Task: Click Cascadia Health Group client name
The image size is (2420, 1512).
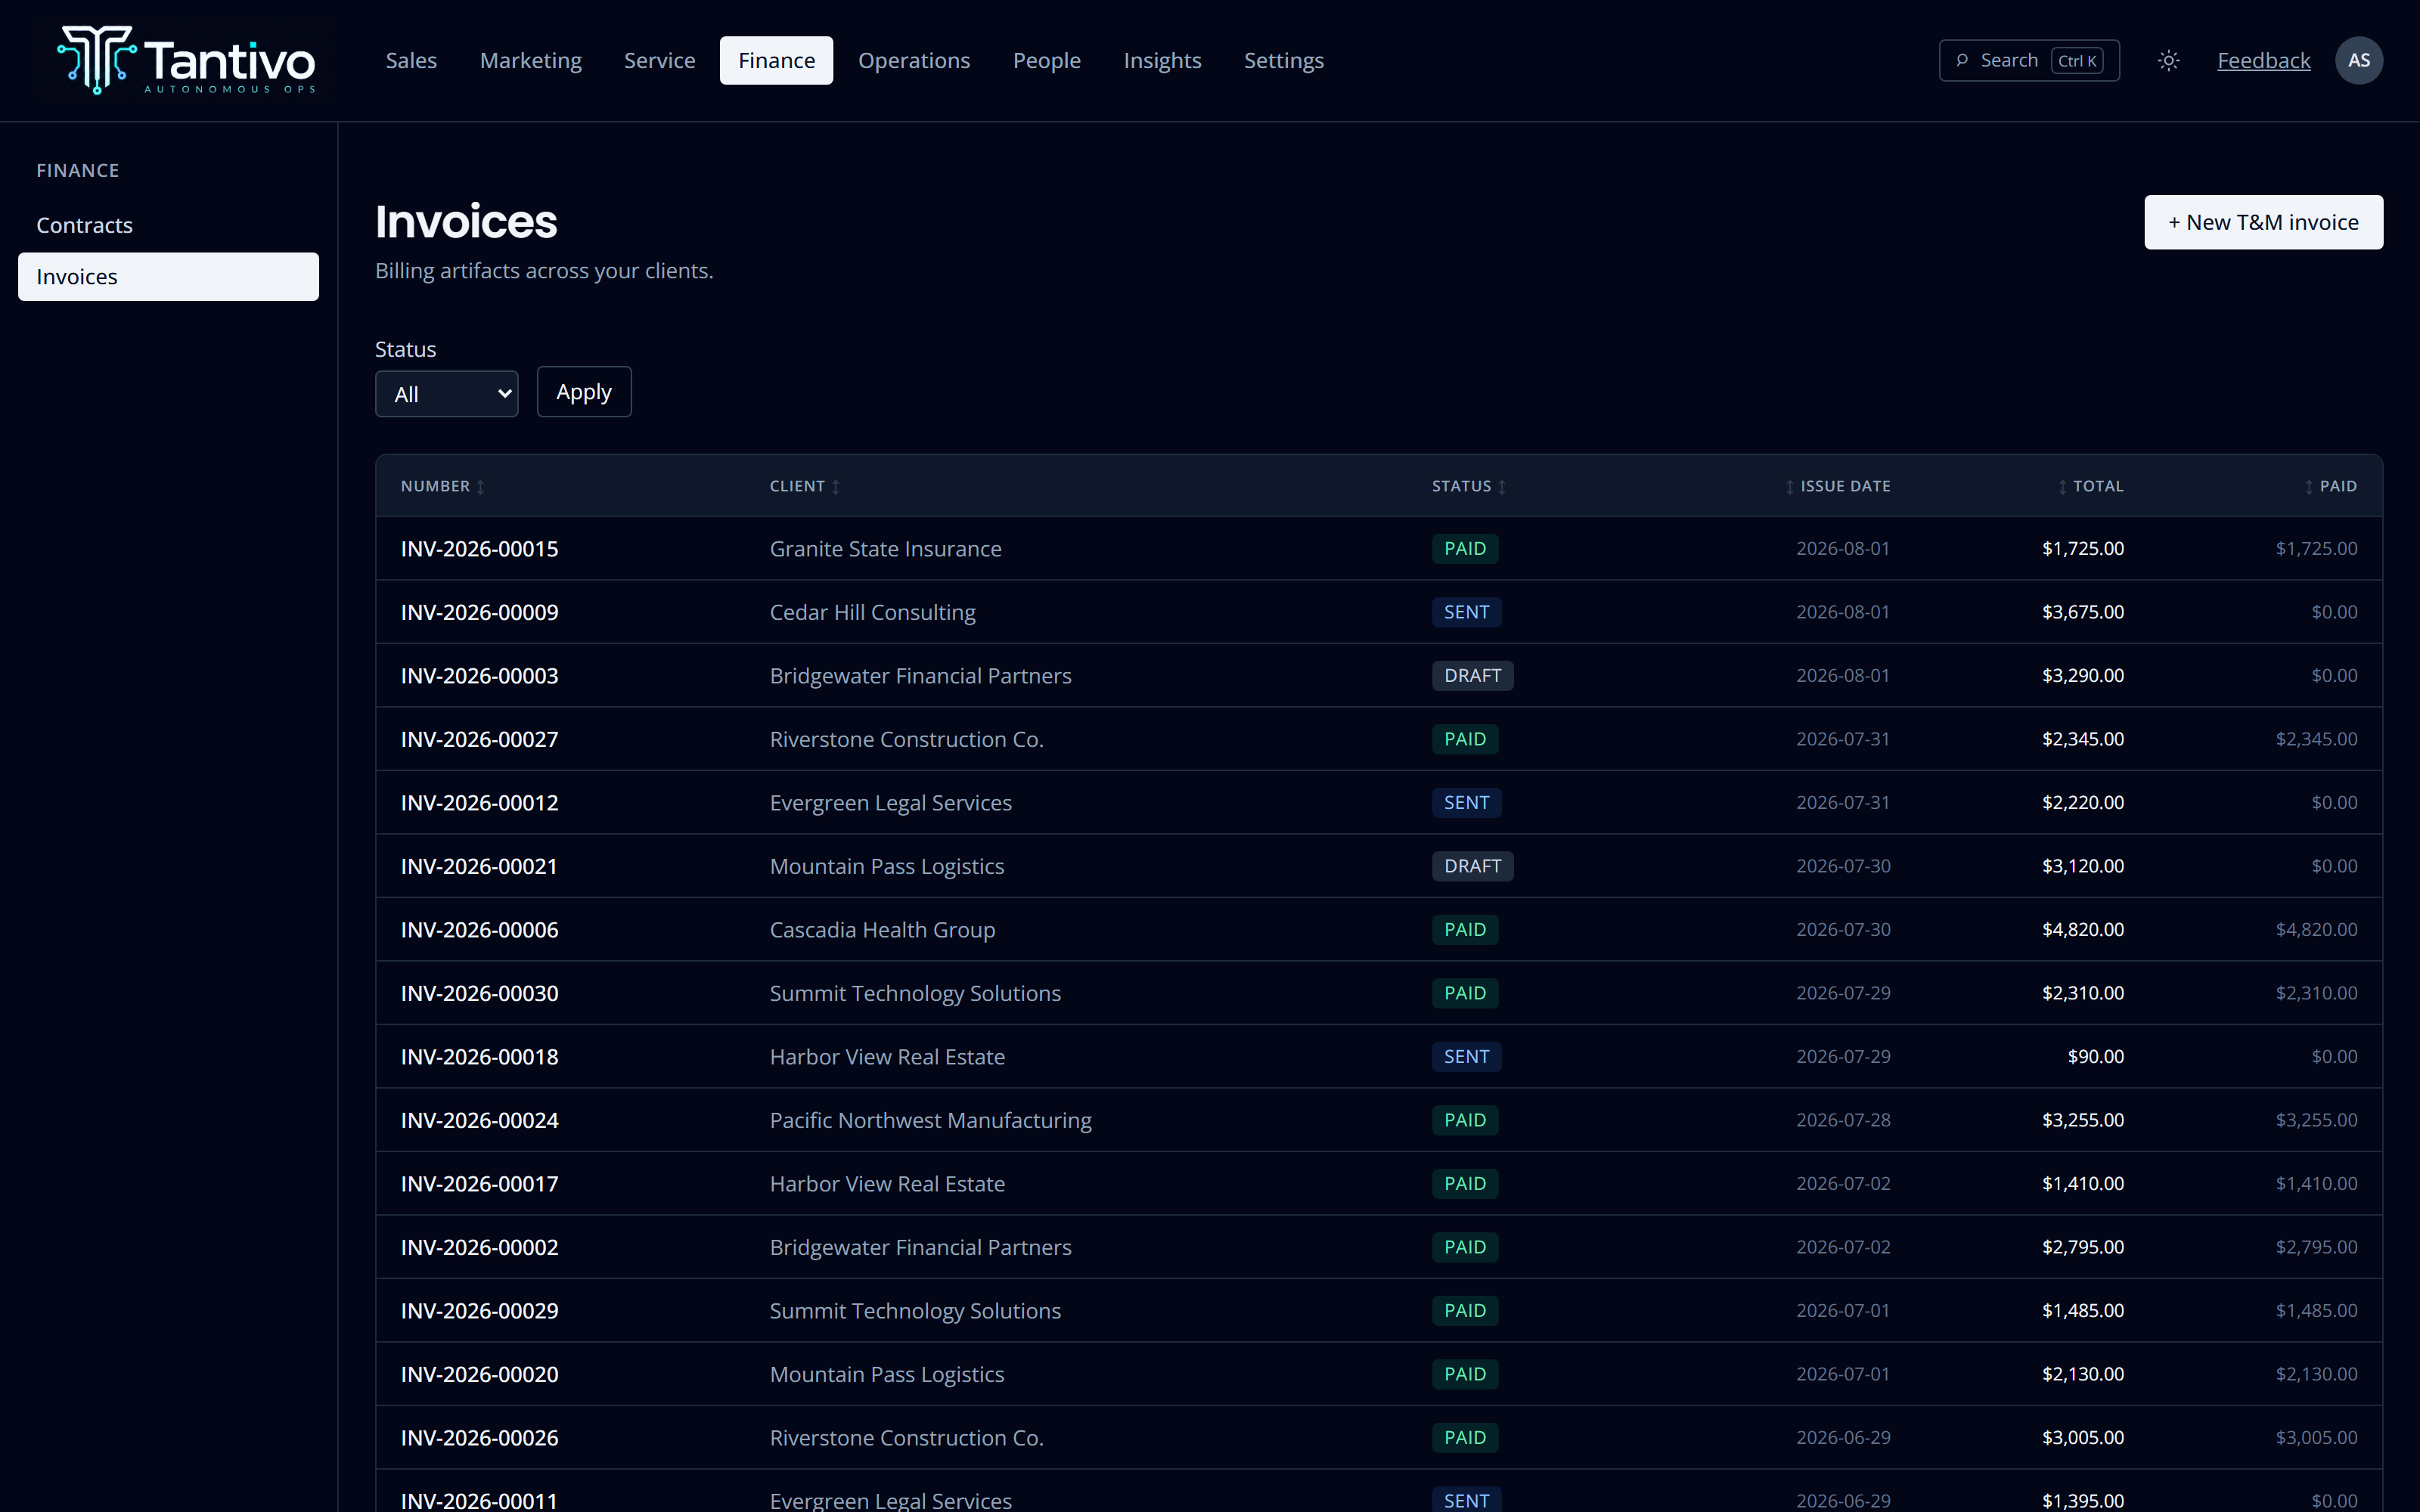Action: 882,930
